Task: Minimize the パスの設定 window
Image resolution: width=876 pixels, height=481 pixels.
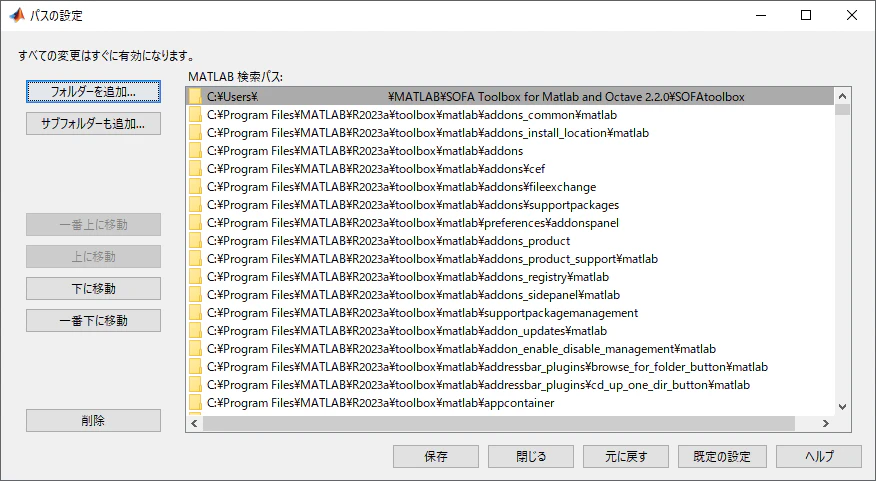Action: coord(761,15)
